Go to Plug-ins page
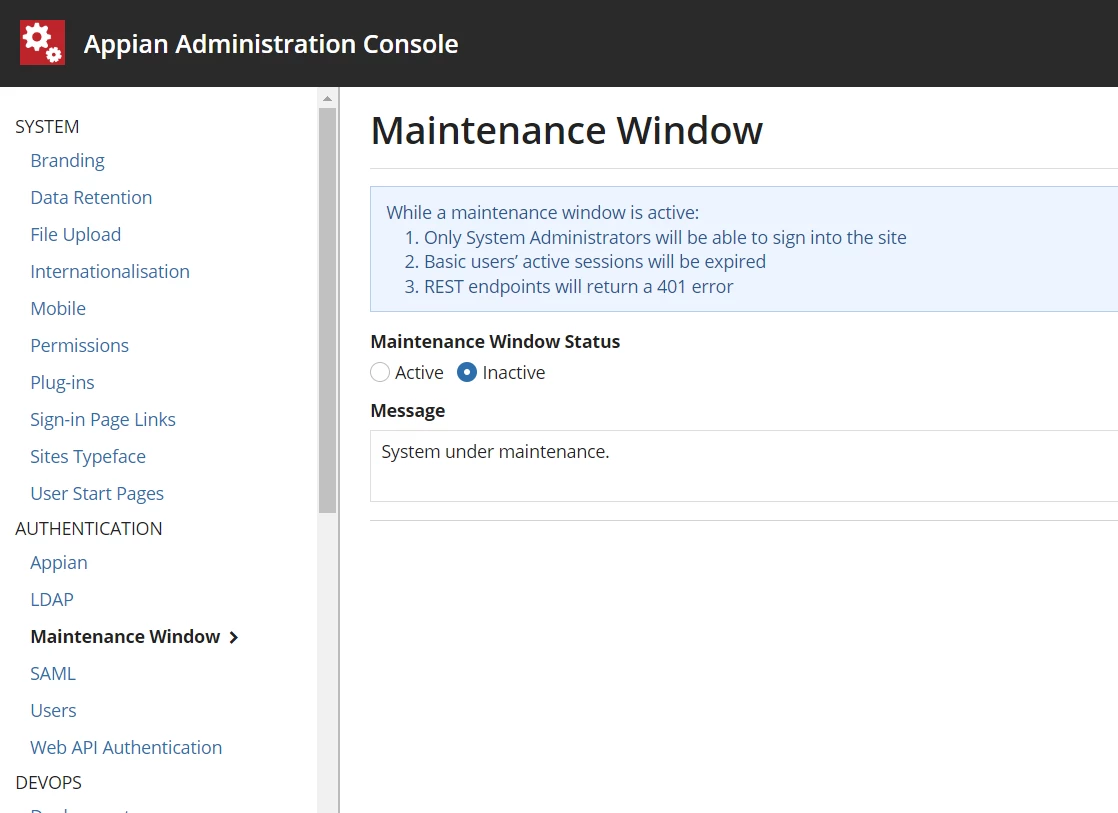Image resolution: width=1118 pixels, height=813 pixels. pos(62,383)
